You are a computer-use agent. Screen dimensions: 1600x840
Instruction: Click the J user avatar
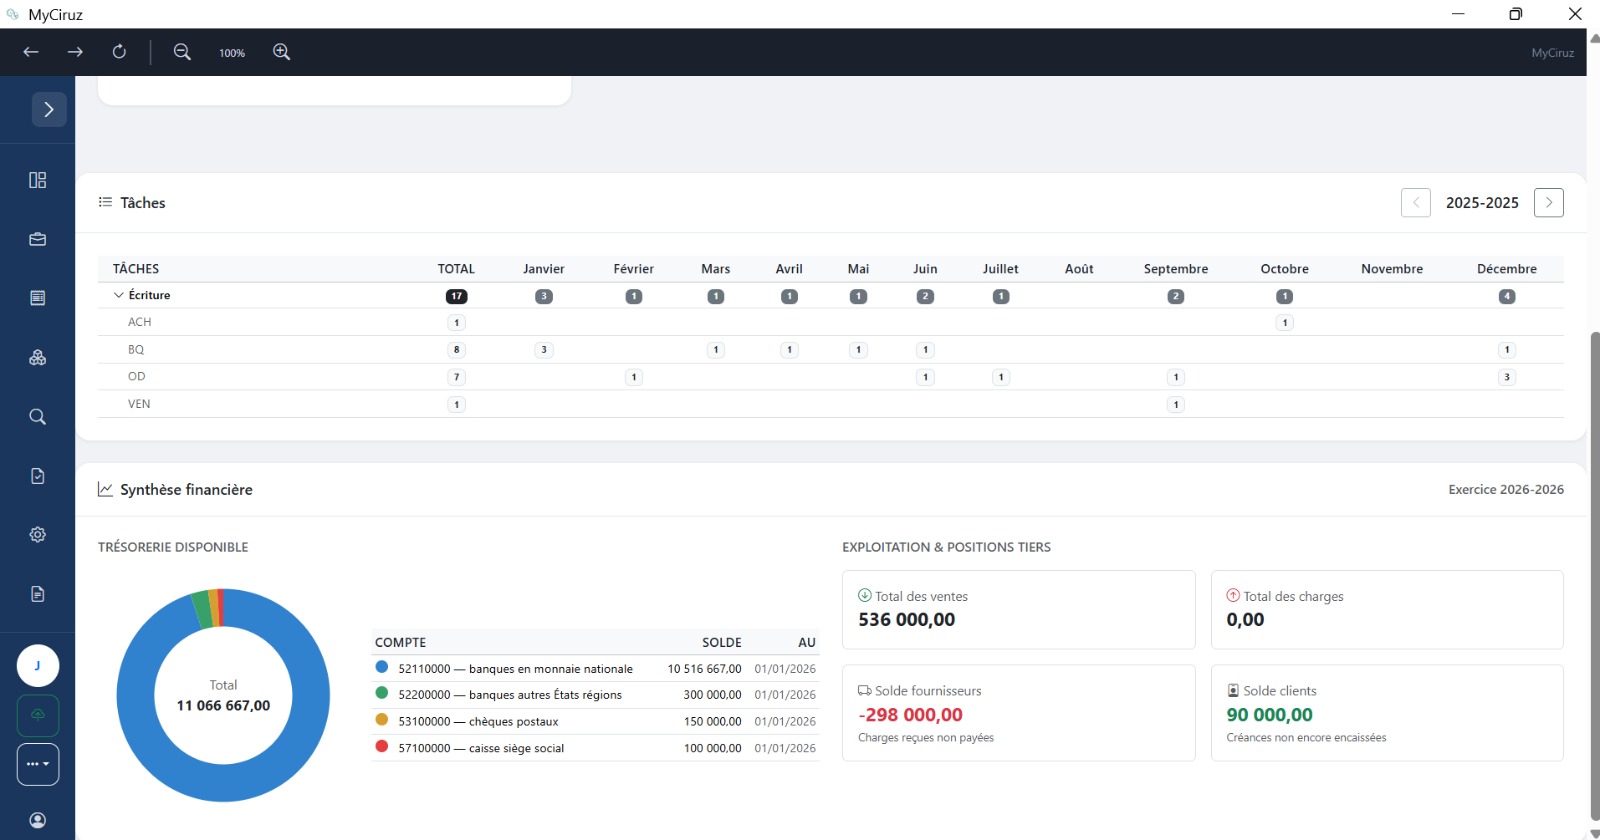tap(38, 666)
